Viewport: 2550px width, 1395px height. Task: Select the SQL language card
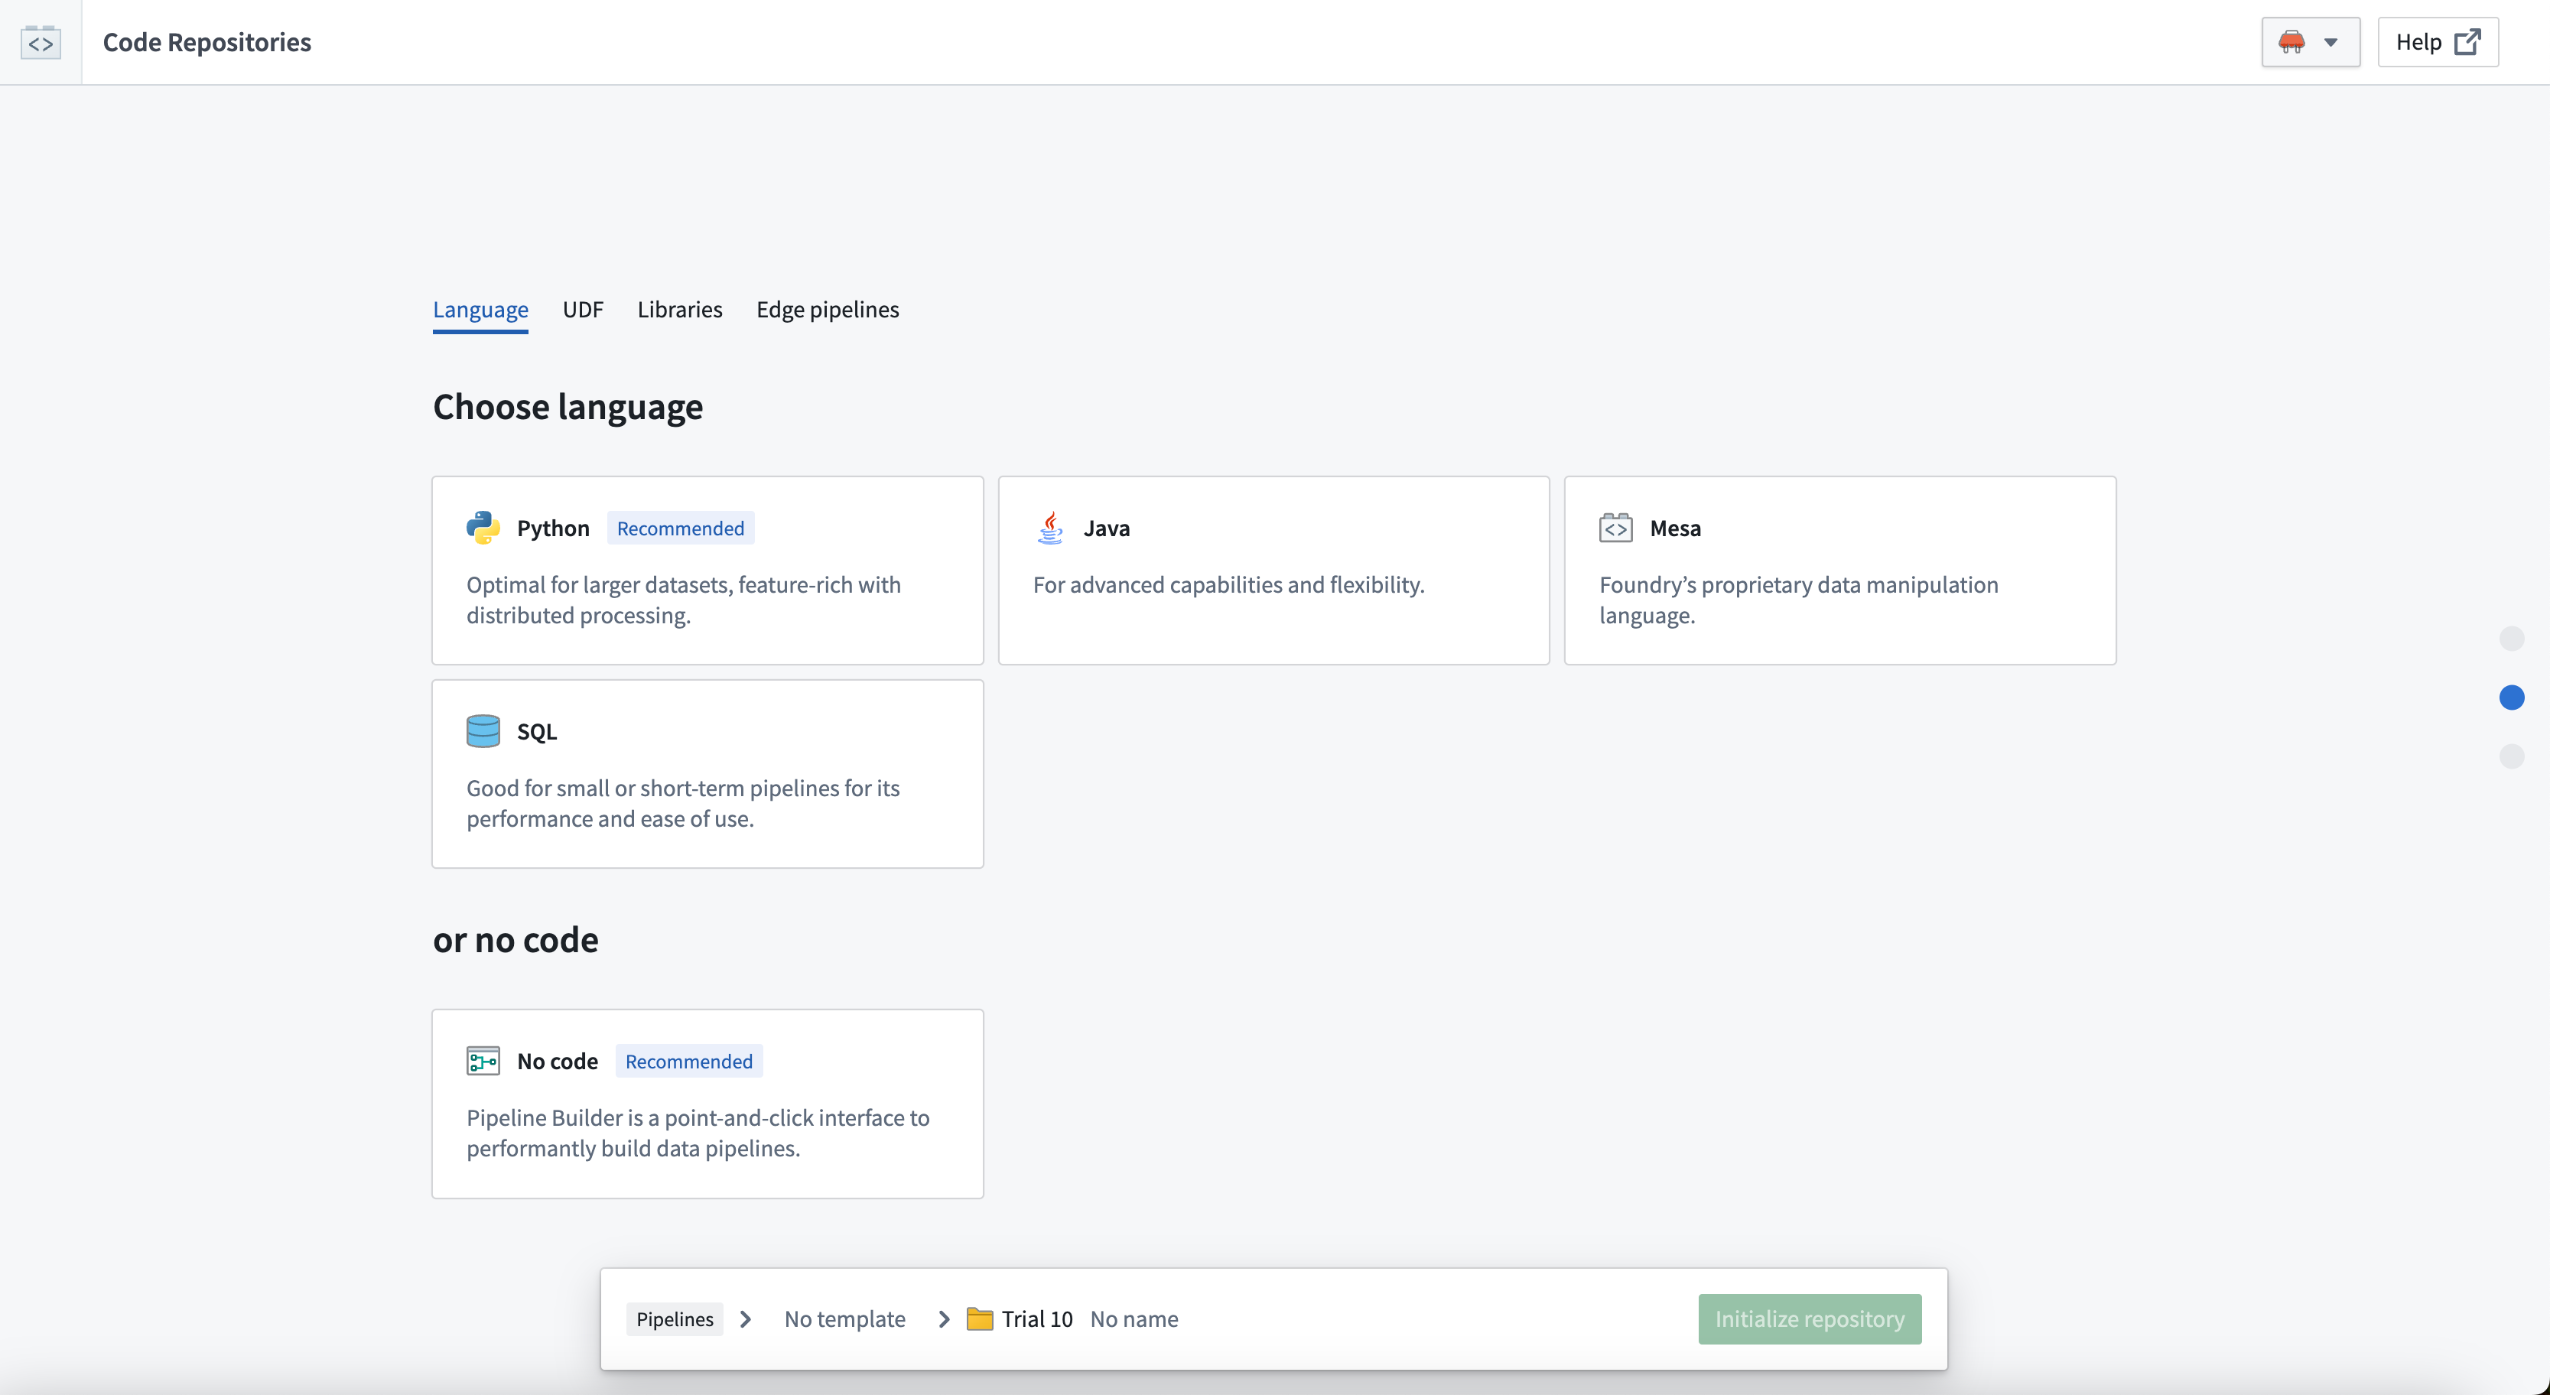pyautogui.click(x=707, y=773)
